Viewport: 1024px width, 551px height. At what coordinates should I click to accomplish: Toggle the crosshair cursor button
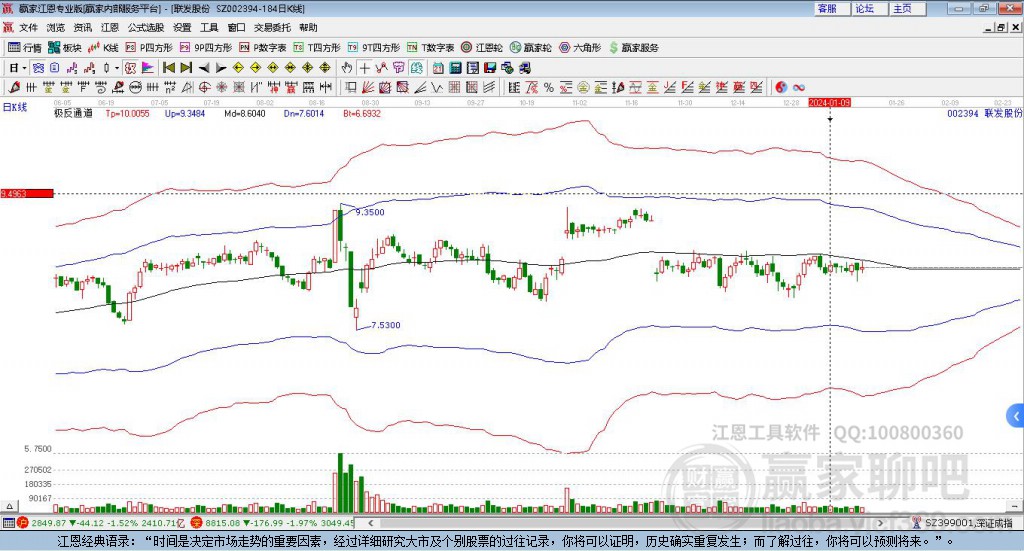(x=364, y=67)
